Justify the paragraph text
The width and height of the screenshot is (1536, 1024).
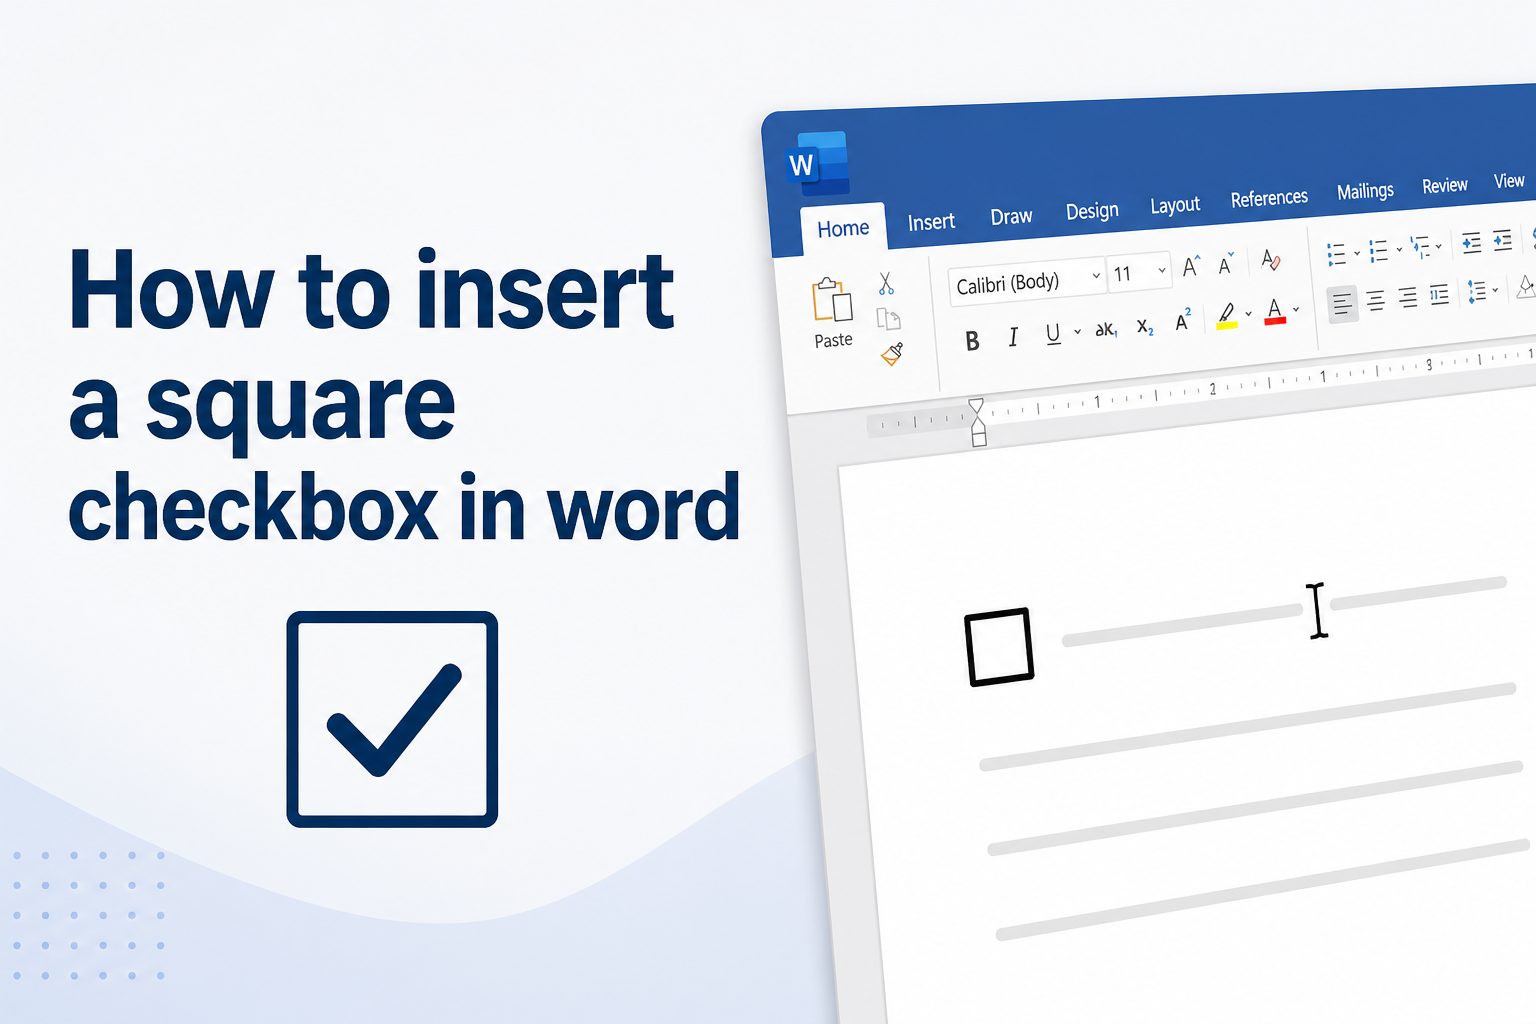[x=1440, y=294]
